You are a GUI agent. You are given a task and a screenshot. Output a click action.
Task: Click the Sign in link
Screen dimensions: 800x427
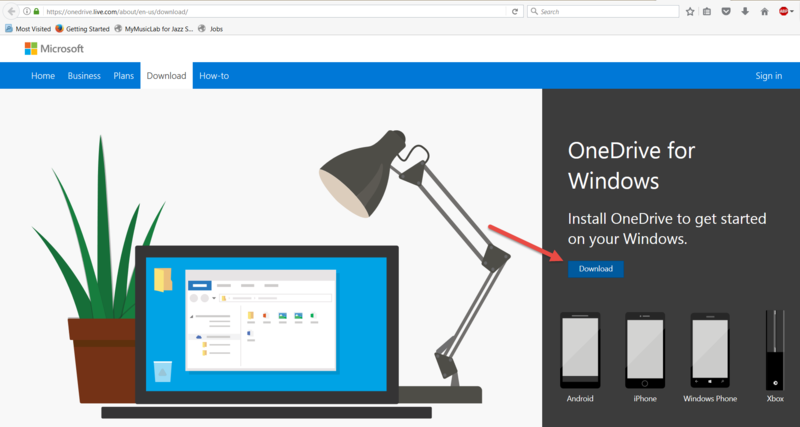(x=768, y=76)
